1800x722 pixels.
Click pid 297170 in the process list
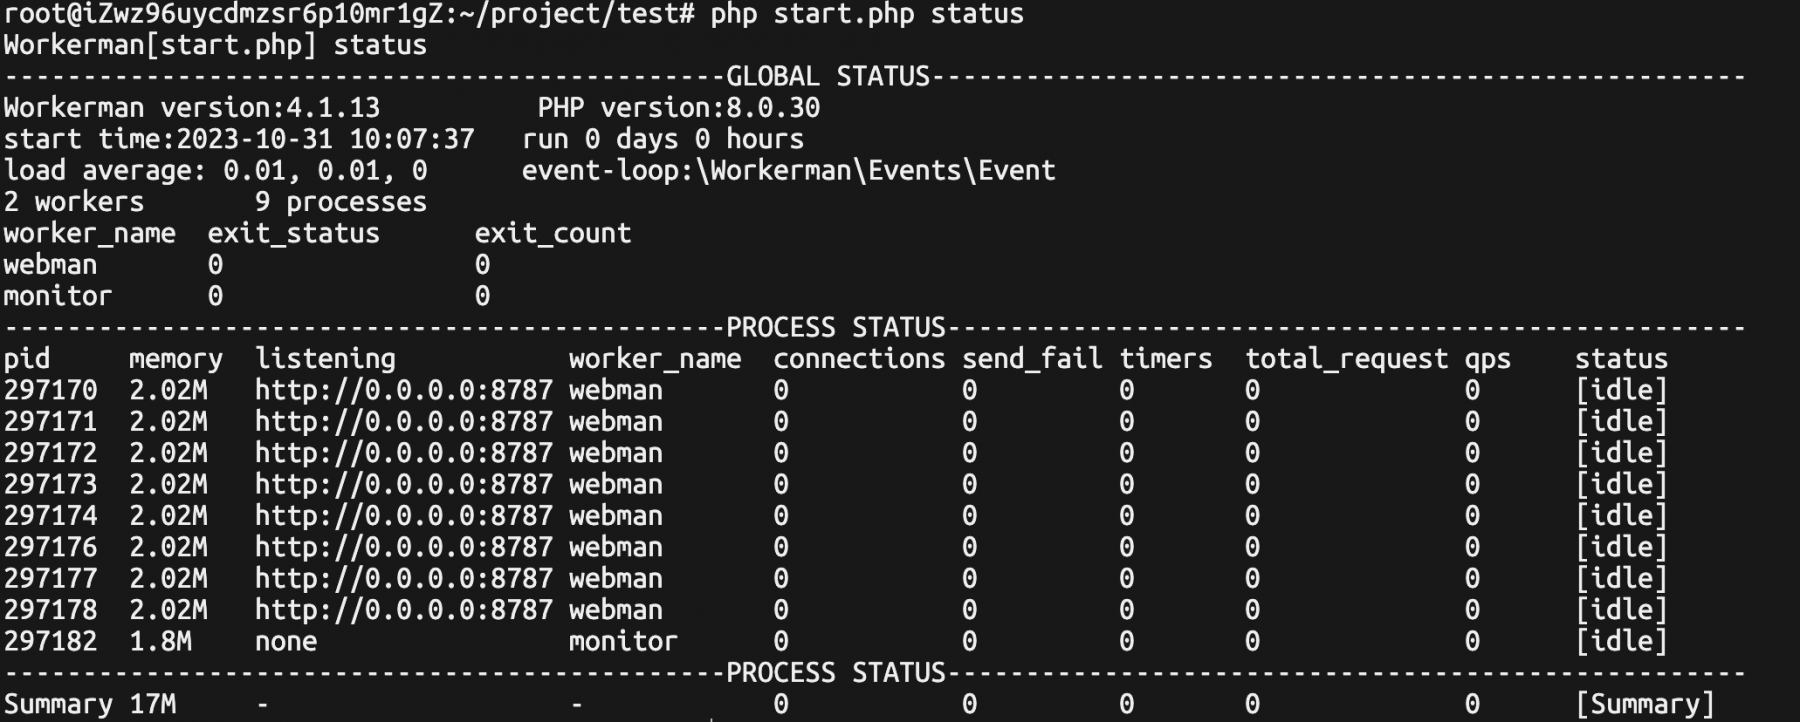[x=51, y=391]
